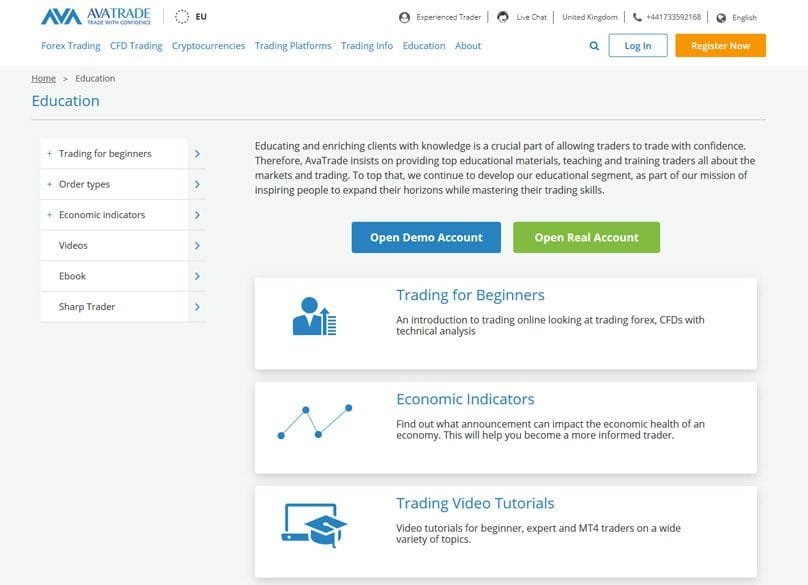
Task: Click the Register Now button
Action: tap(720, 45)
